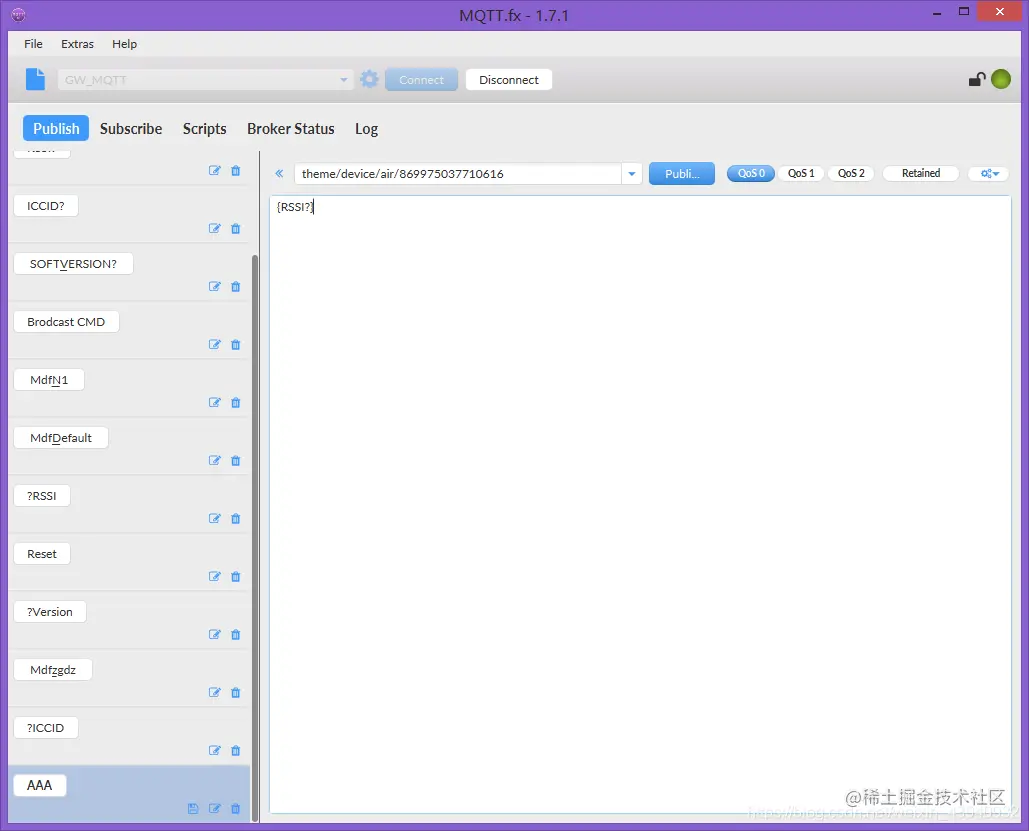
Task: Load the ?RSSI saved message
Action: pos(42,496)
